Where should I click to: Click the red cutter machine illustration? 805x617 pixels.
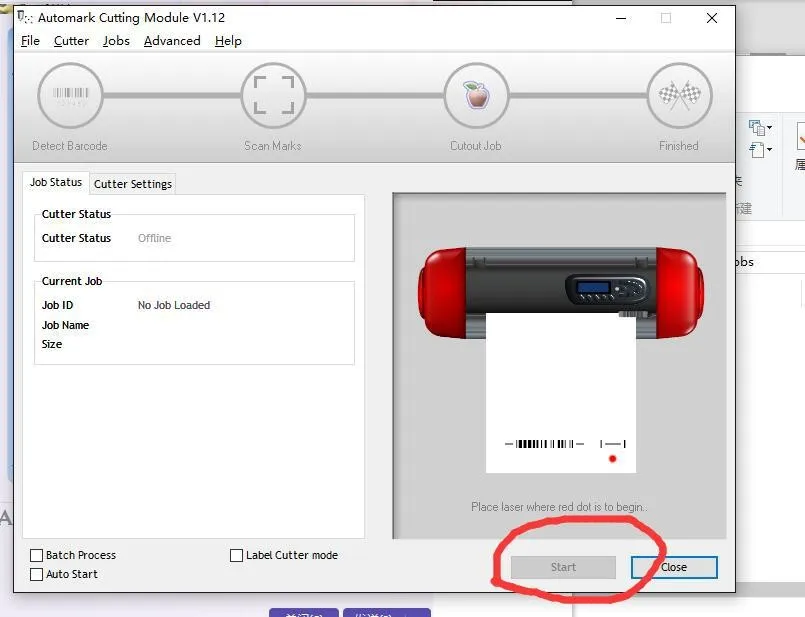[x=561, y=293]
